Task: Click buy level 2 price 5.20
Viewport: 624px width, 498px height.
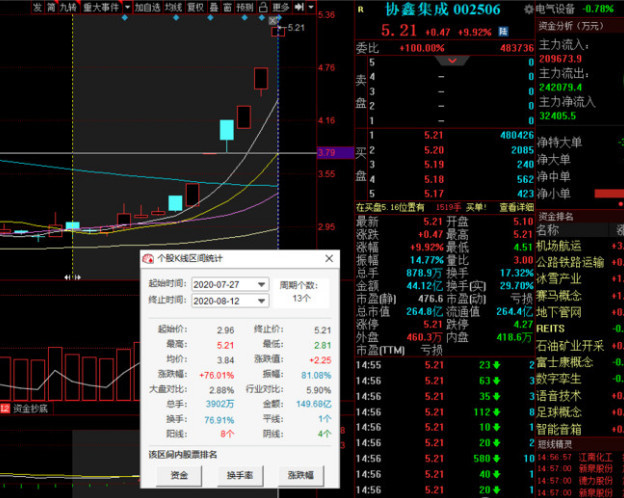Action: [x=433, y=150]
